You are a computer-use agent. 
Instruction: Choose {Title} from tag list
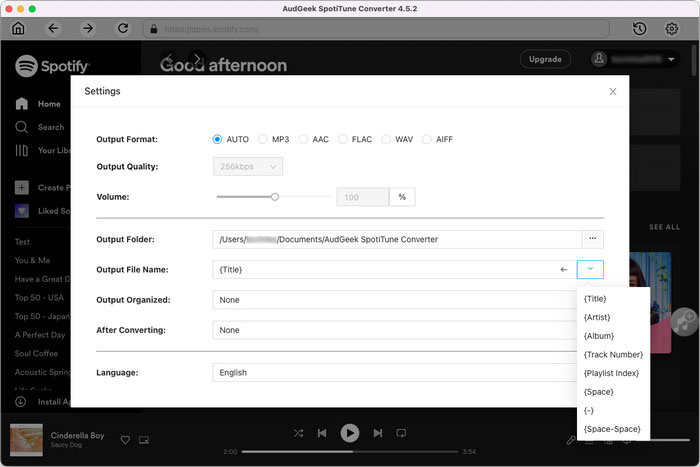tap(613, 299)
